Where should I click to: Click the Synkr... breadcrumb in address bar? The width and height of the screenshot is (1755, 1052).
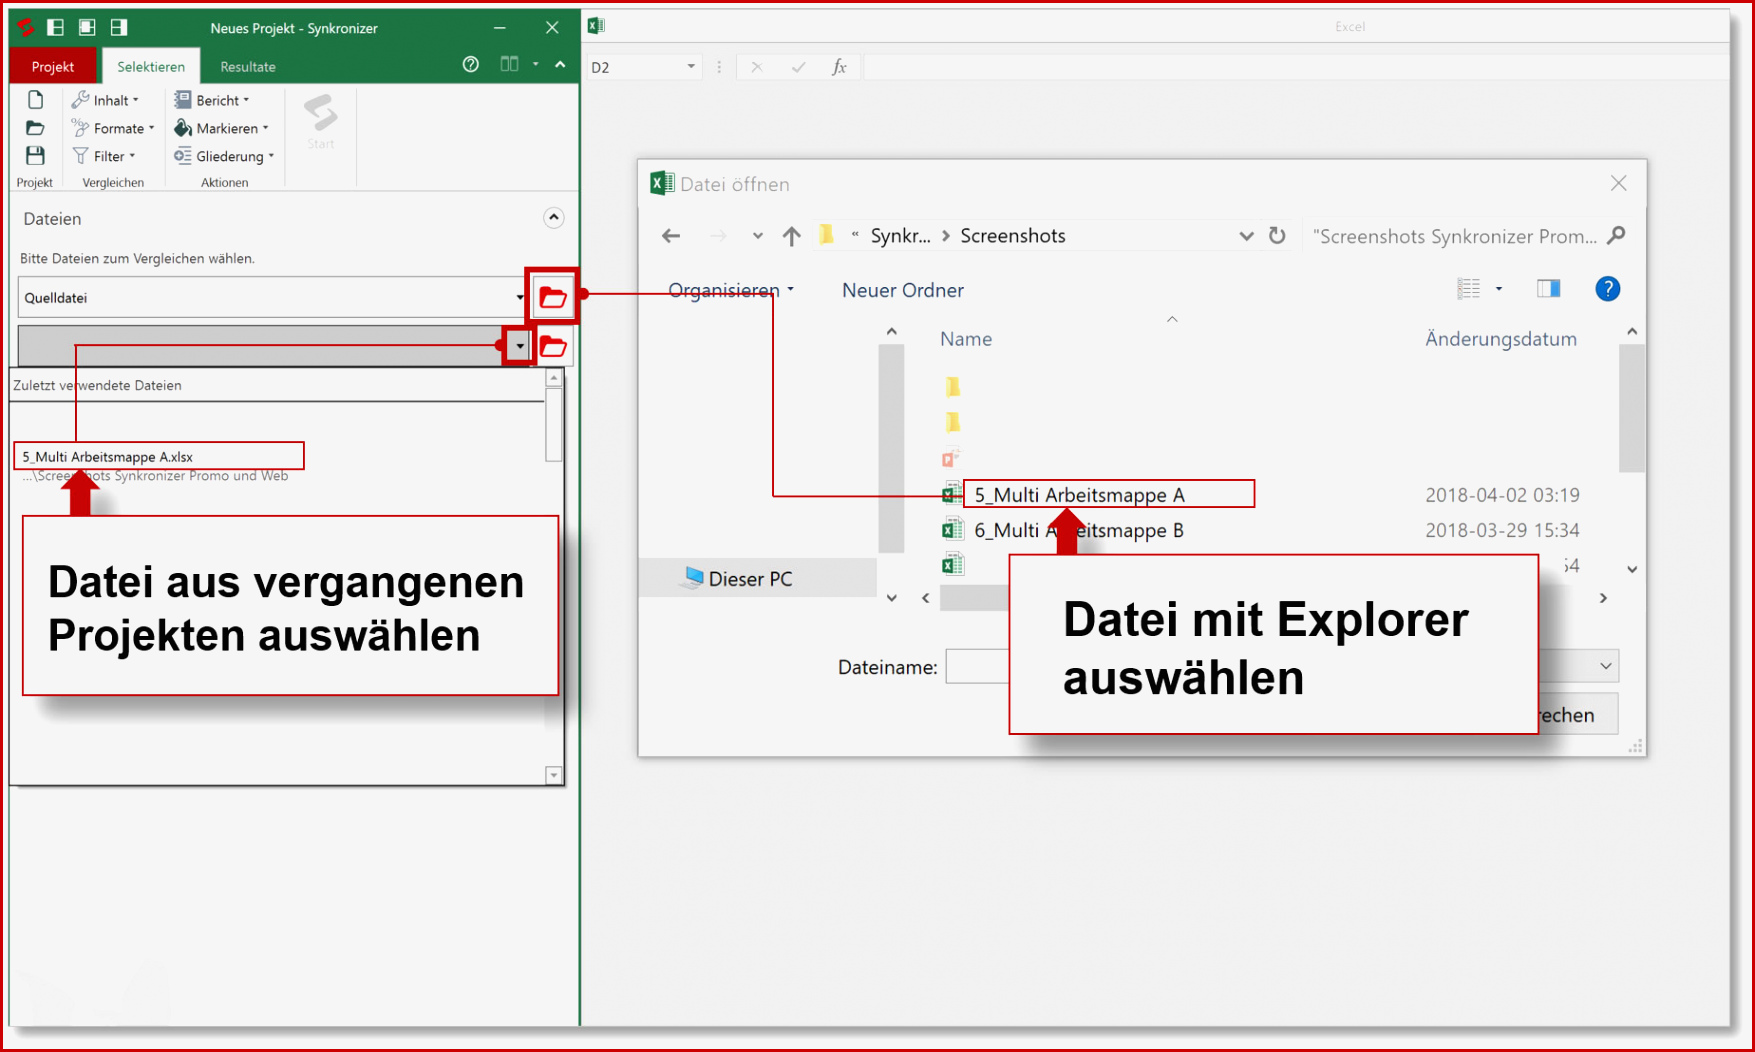click(x=900, y=236)
